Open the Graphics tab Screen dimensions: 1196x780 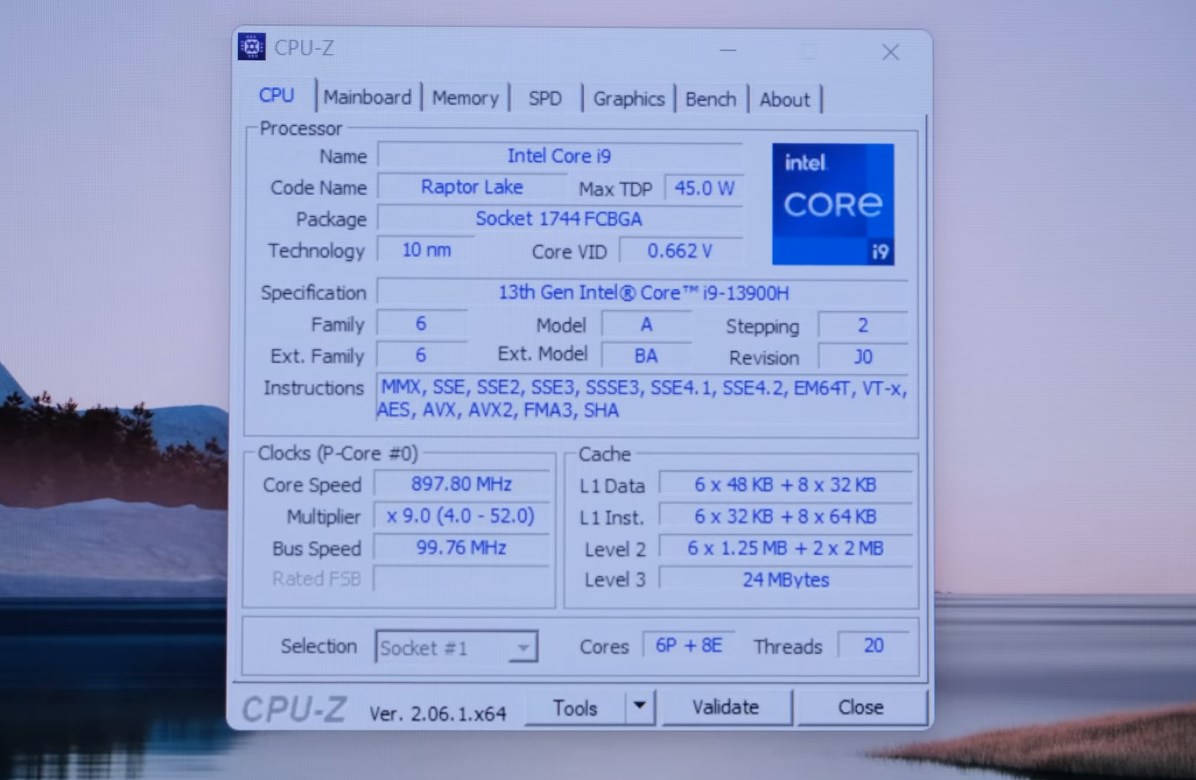tap(629, 99)
